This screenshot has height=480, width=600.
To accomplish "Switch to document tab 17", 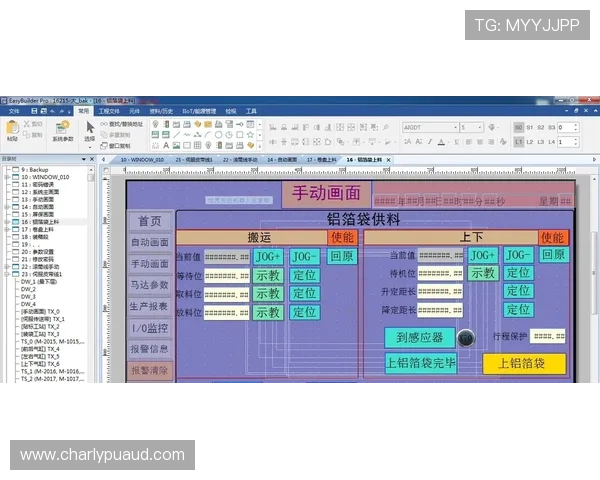I will (x=321, y=160).
